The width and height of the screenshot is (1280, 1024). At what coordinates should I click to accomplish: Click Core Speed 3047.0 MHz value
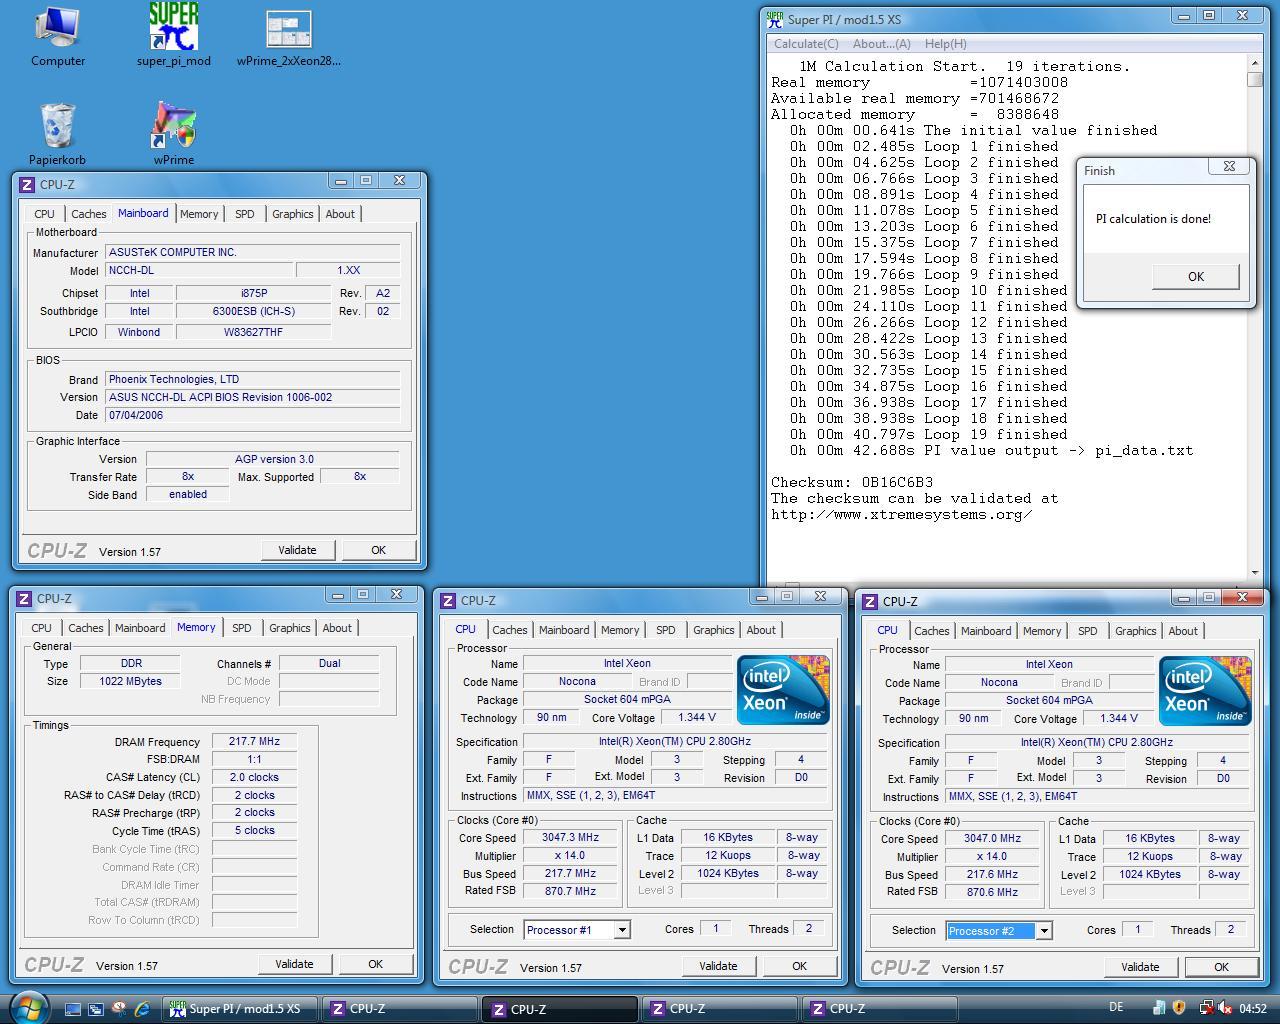(992, 839)
